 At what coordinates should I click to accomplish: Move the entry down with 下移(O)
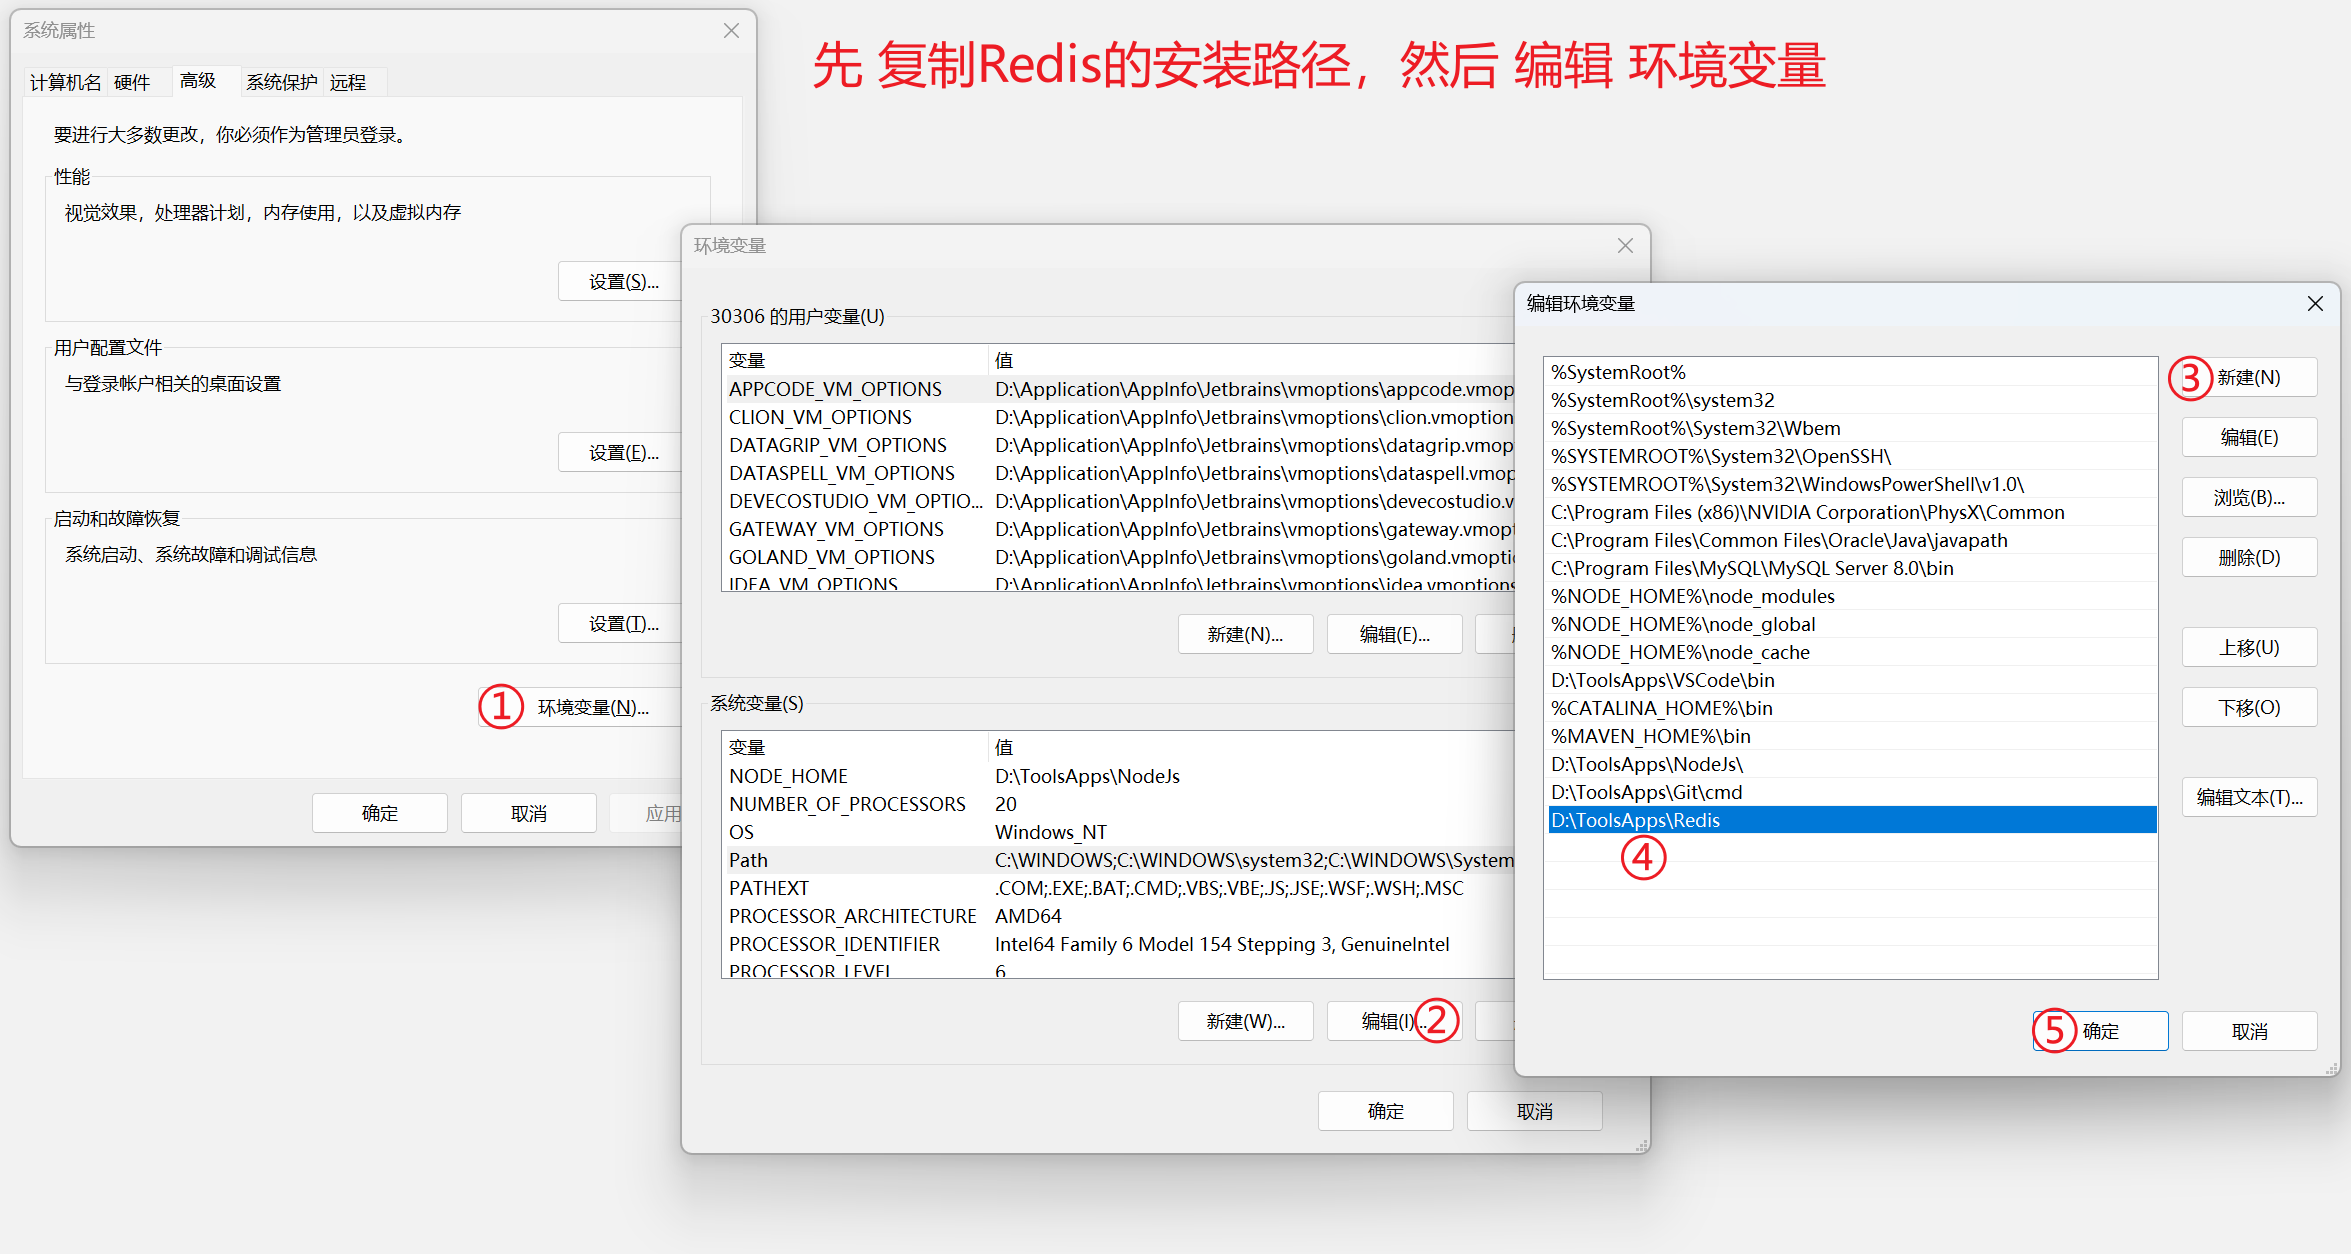coord(2248,708)
